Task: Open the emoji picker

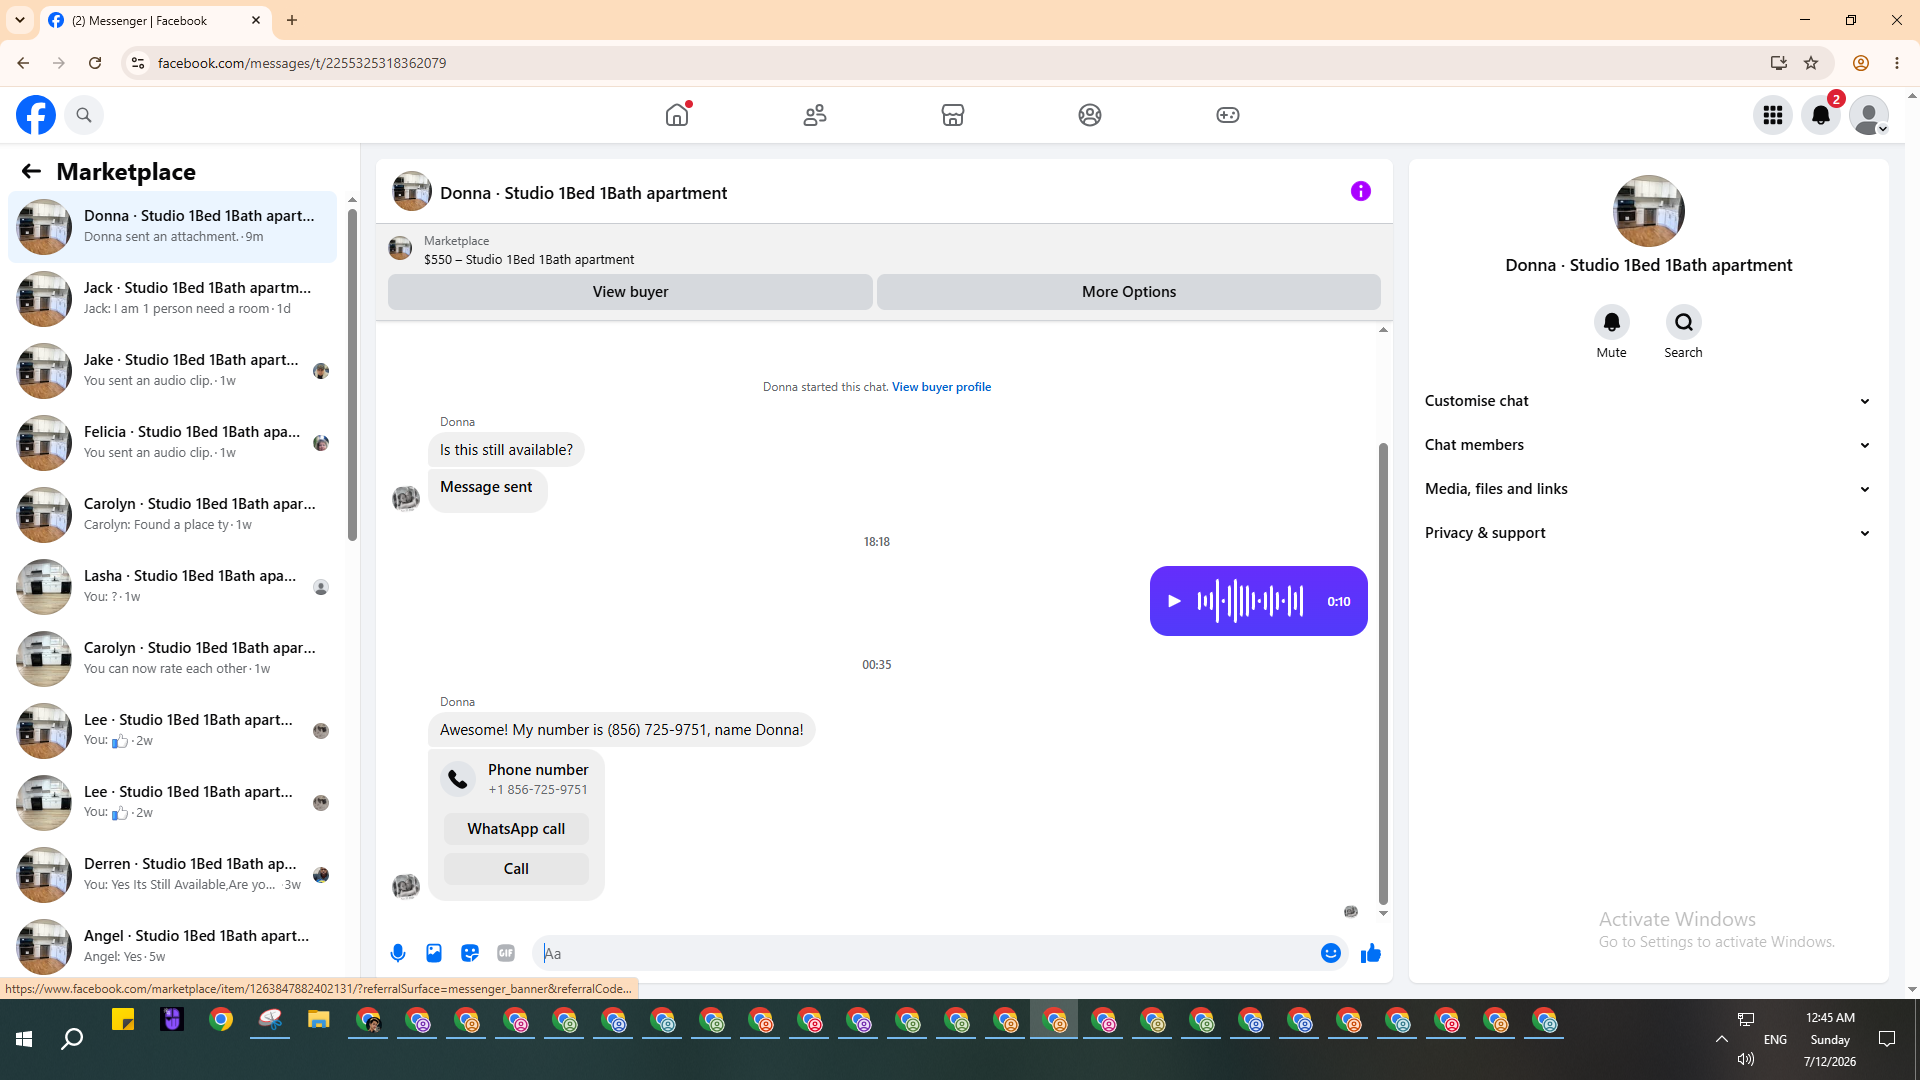Action: [x=1331, y=953]
